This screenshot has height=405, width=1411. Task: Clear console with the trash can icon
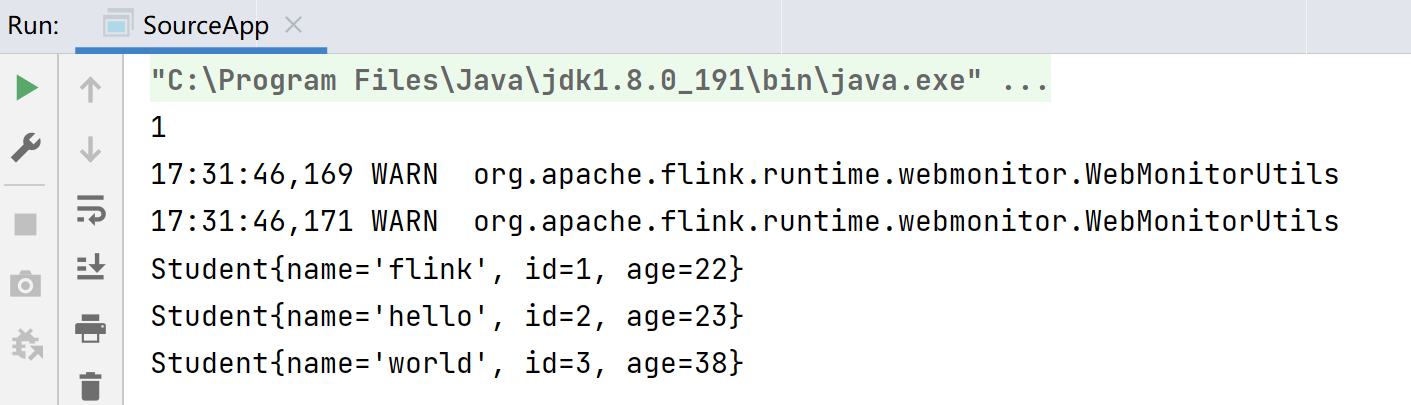coord(91,385)
